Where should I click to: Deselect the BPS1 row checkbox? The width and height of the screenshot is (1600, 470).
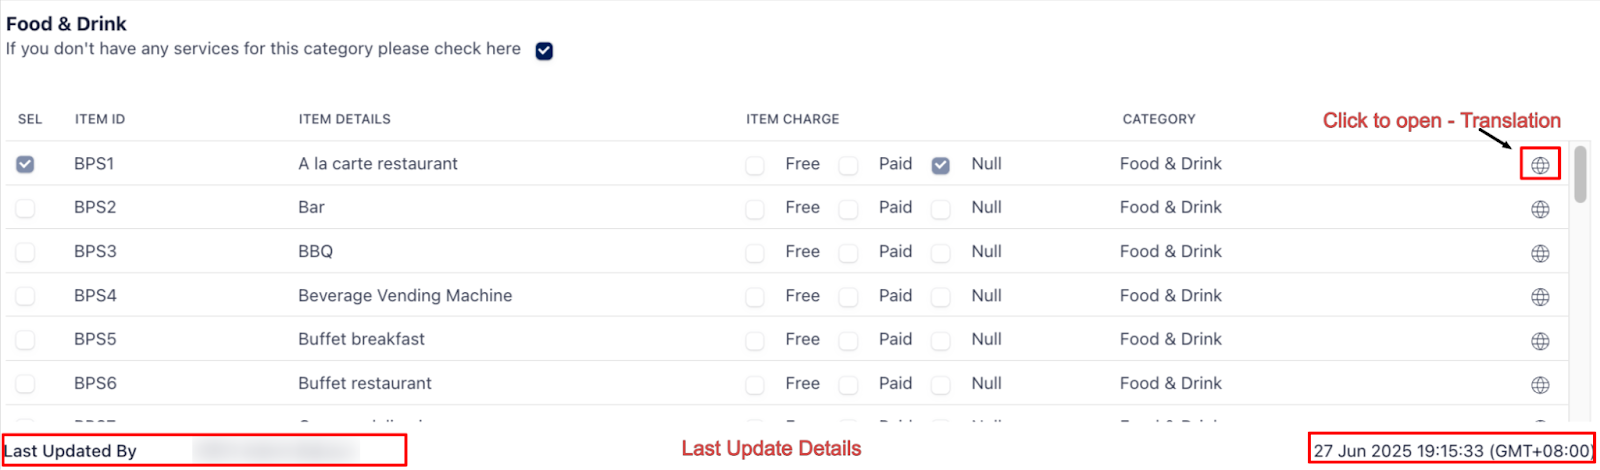coord(25,164)
